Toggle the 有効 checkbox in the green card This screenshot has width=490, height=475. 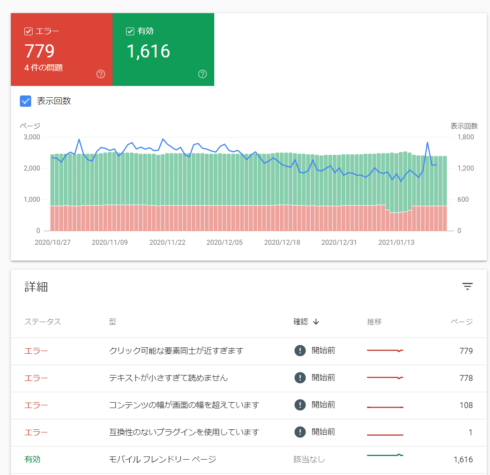[x=130, y=31]
